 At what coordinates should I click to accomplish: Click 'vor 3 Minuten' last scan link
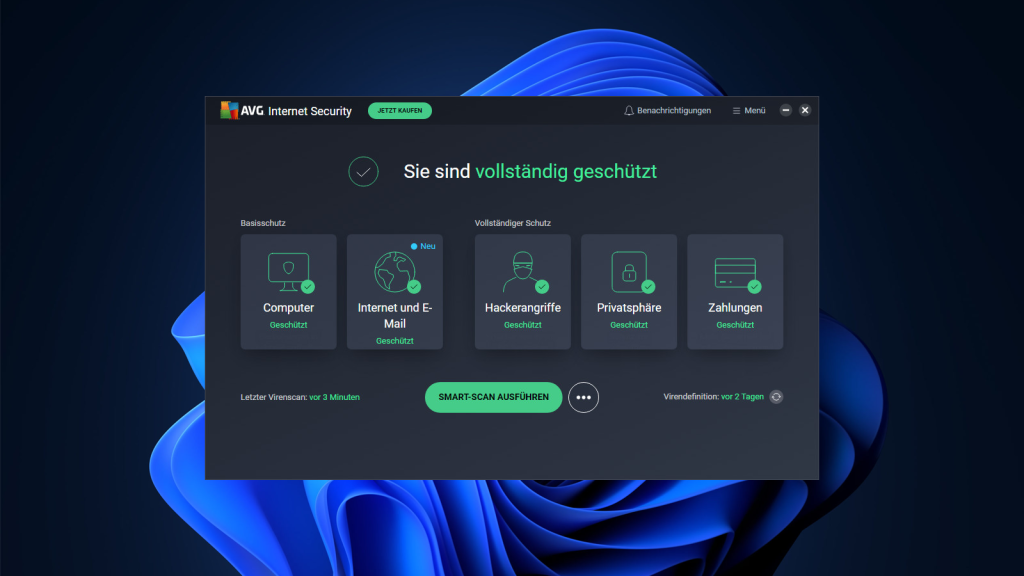(334, 397)
